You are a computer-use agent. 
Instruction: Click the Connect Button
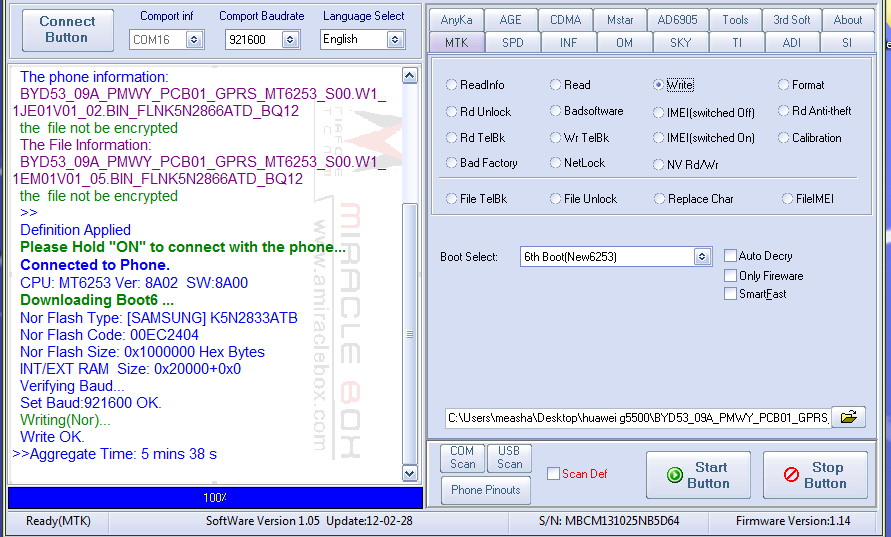pyautogui.click(x=67, y=30)
